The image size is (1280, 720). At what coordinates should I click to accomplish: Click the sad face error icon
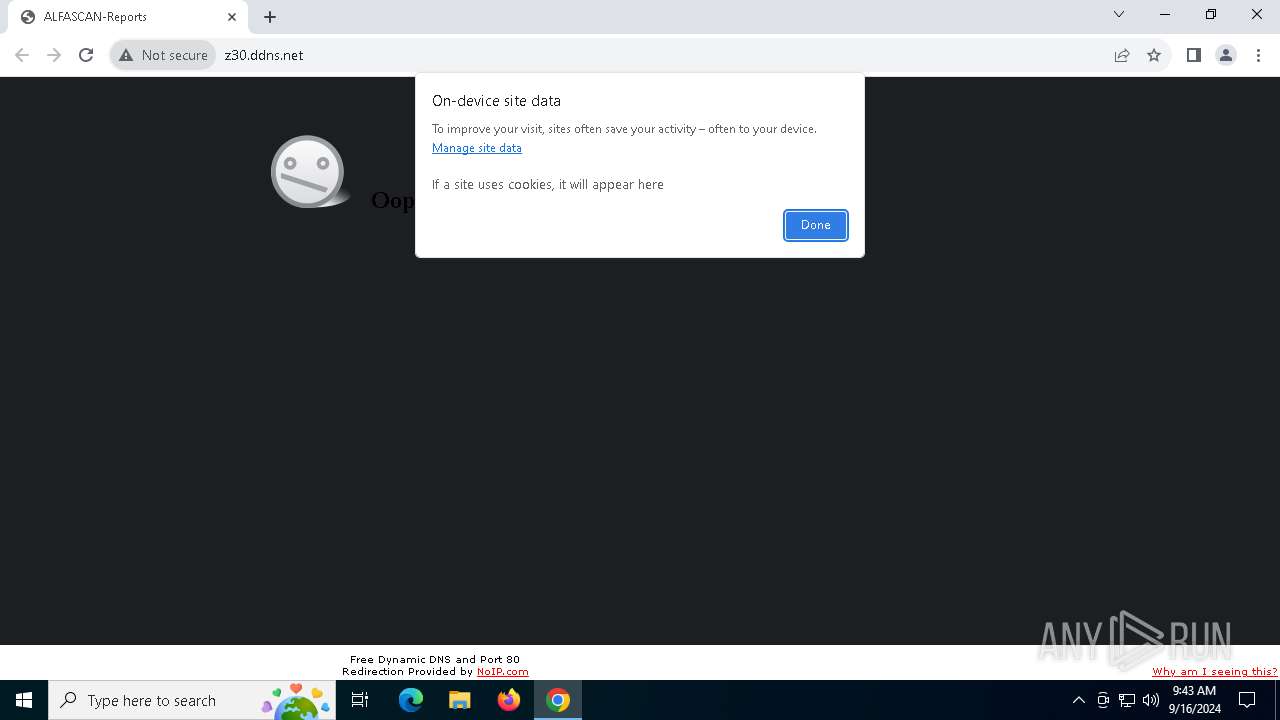[309, 172]
